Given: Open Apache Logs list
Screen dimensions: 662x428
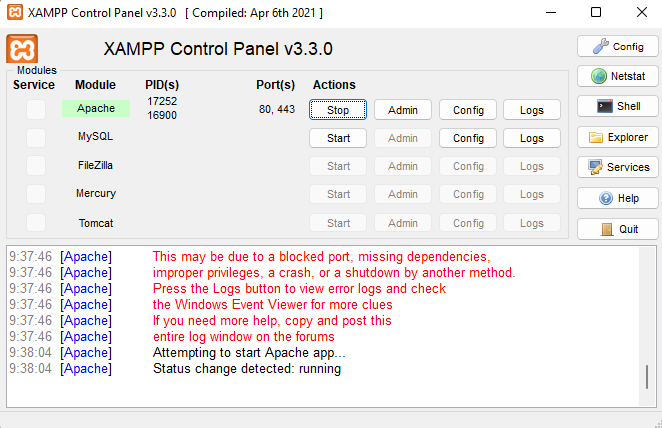Looking at the screenshot, I should [x=532, y=110].
